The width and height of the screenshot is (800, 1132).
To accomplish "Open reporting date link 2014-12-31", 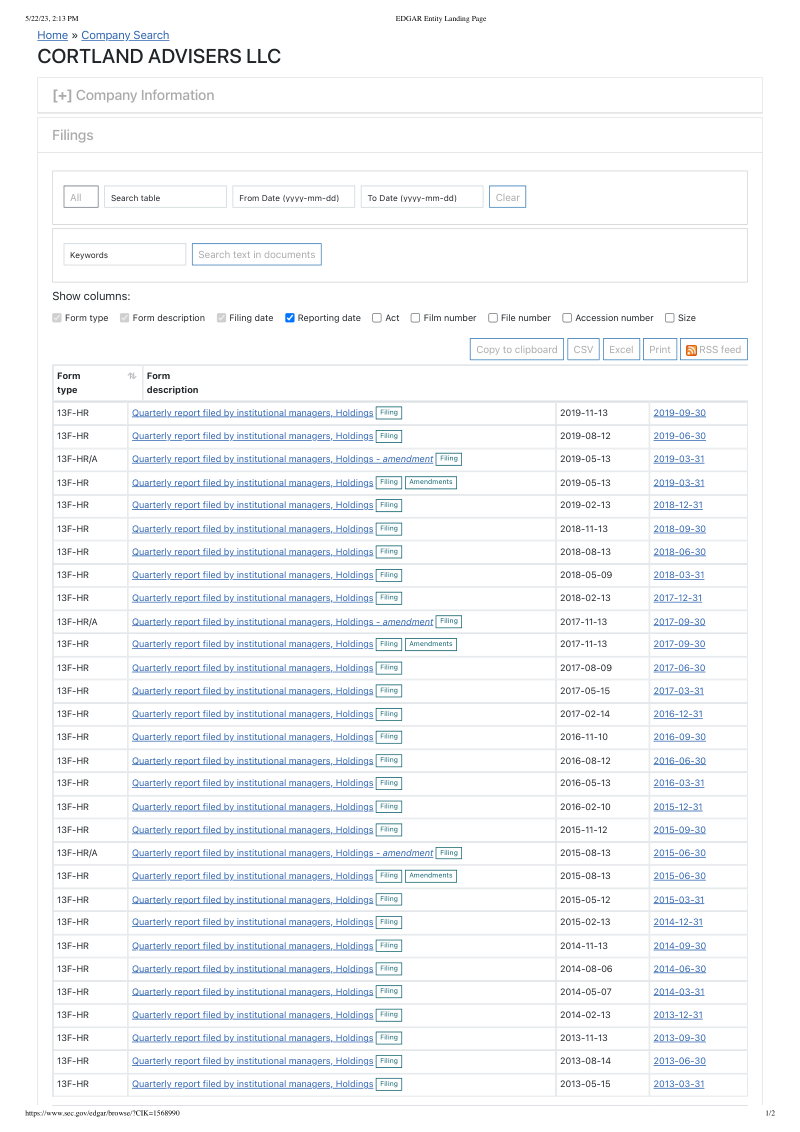I will click(678, 922).
